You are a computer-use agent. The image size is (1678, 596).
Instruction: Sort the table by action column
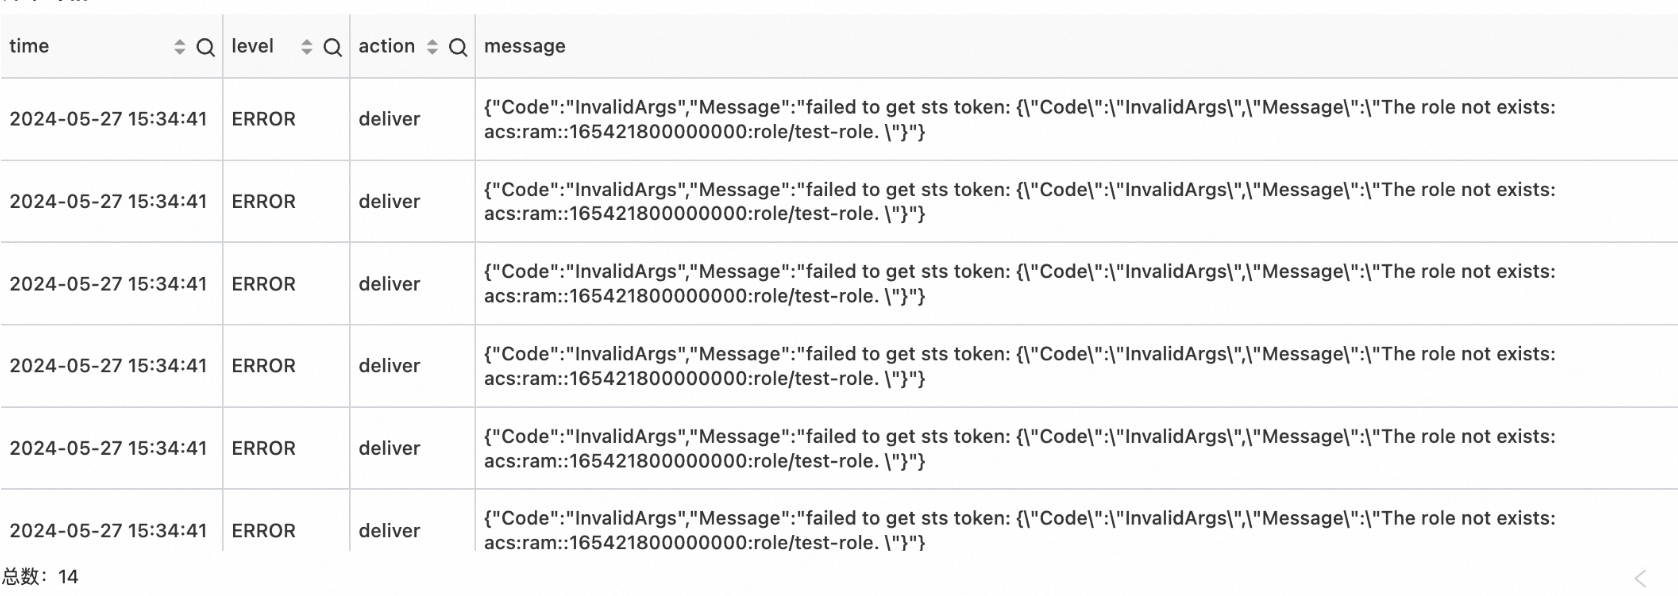(x=432, y=47)
